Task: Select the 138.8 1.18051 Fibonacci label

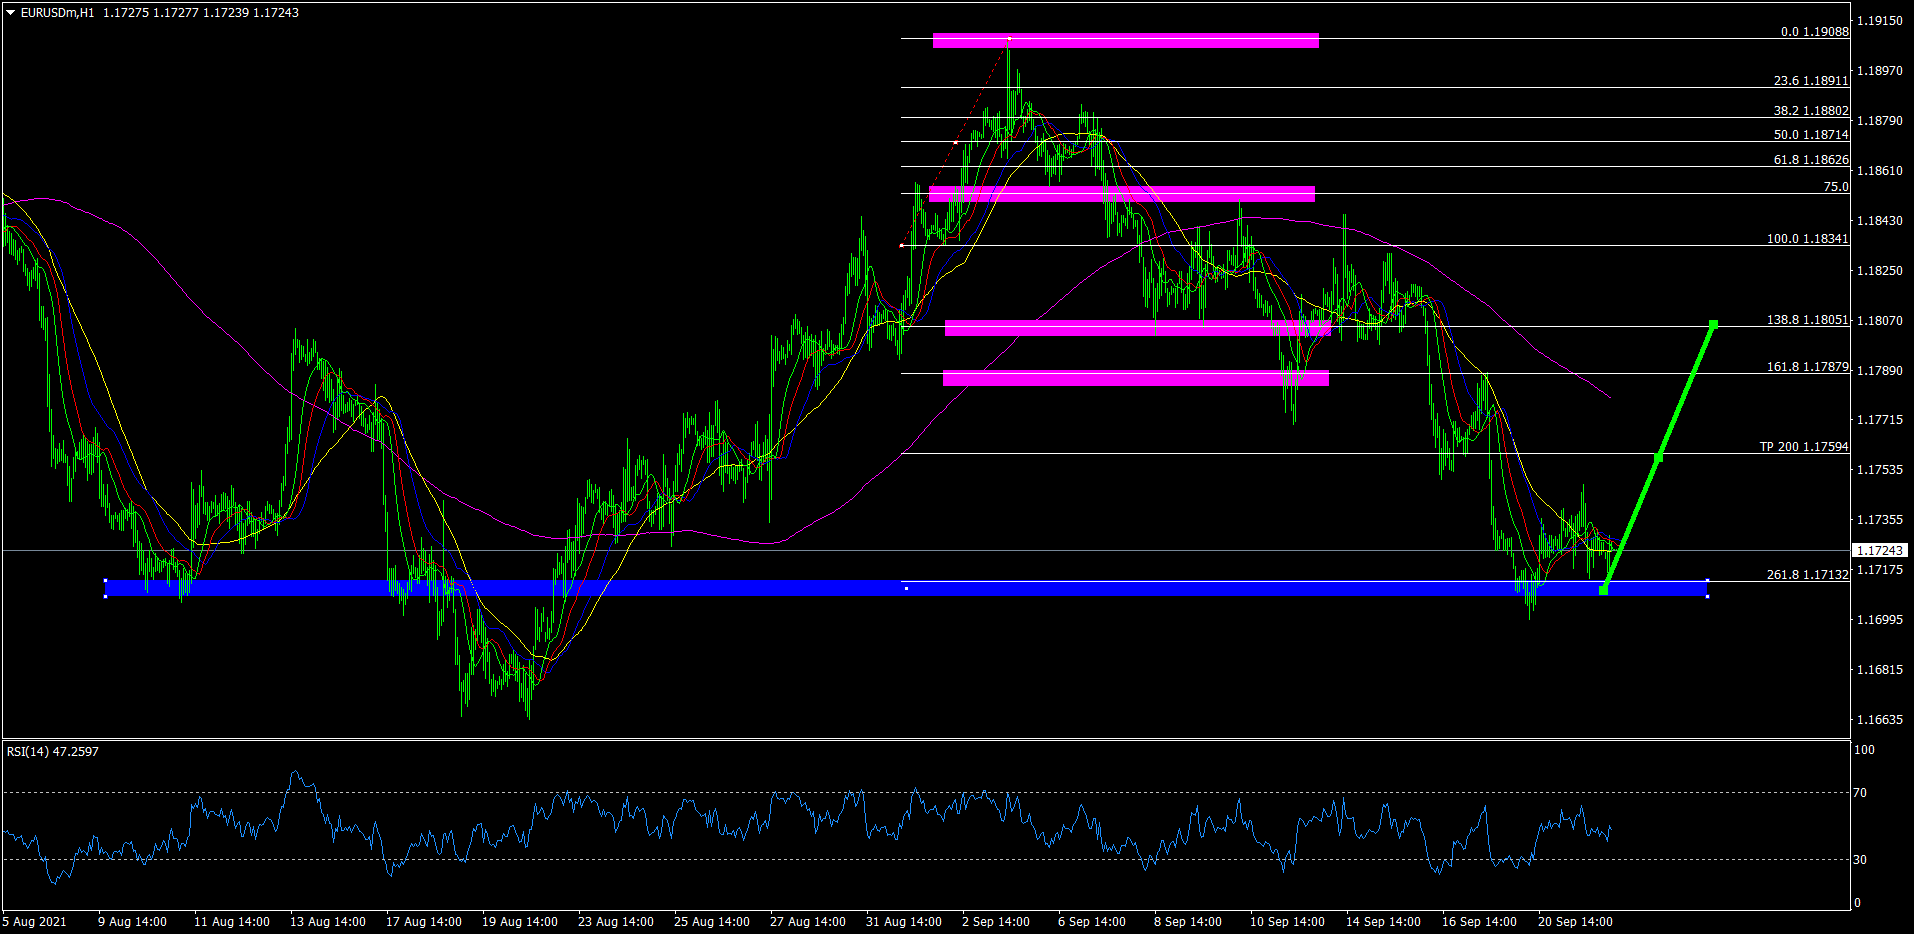Action: click(x=1807, y=320)
